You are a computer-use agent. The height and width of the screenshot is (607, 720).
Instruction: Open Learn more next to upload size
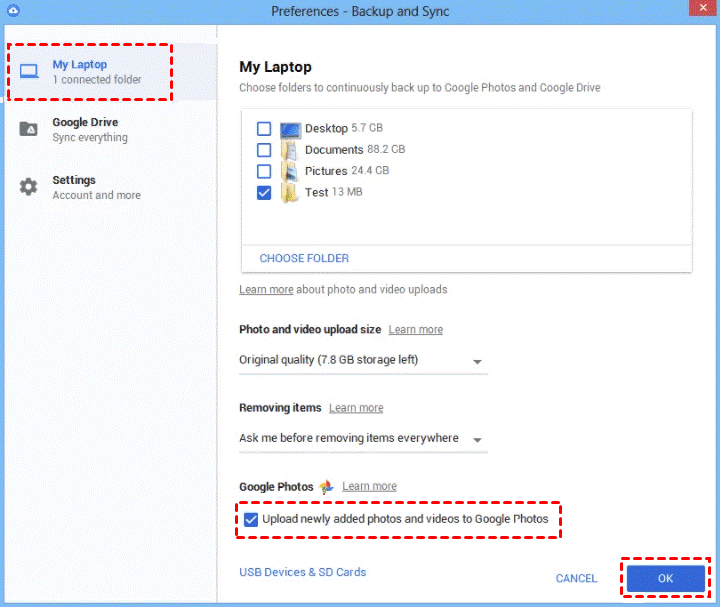point(416,330)
